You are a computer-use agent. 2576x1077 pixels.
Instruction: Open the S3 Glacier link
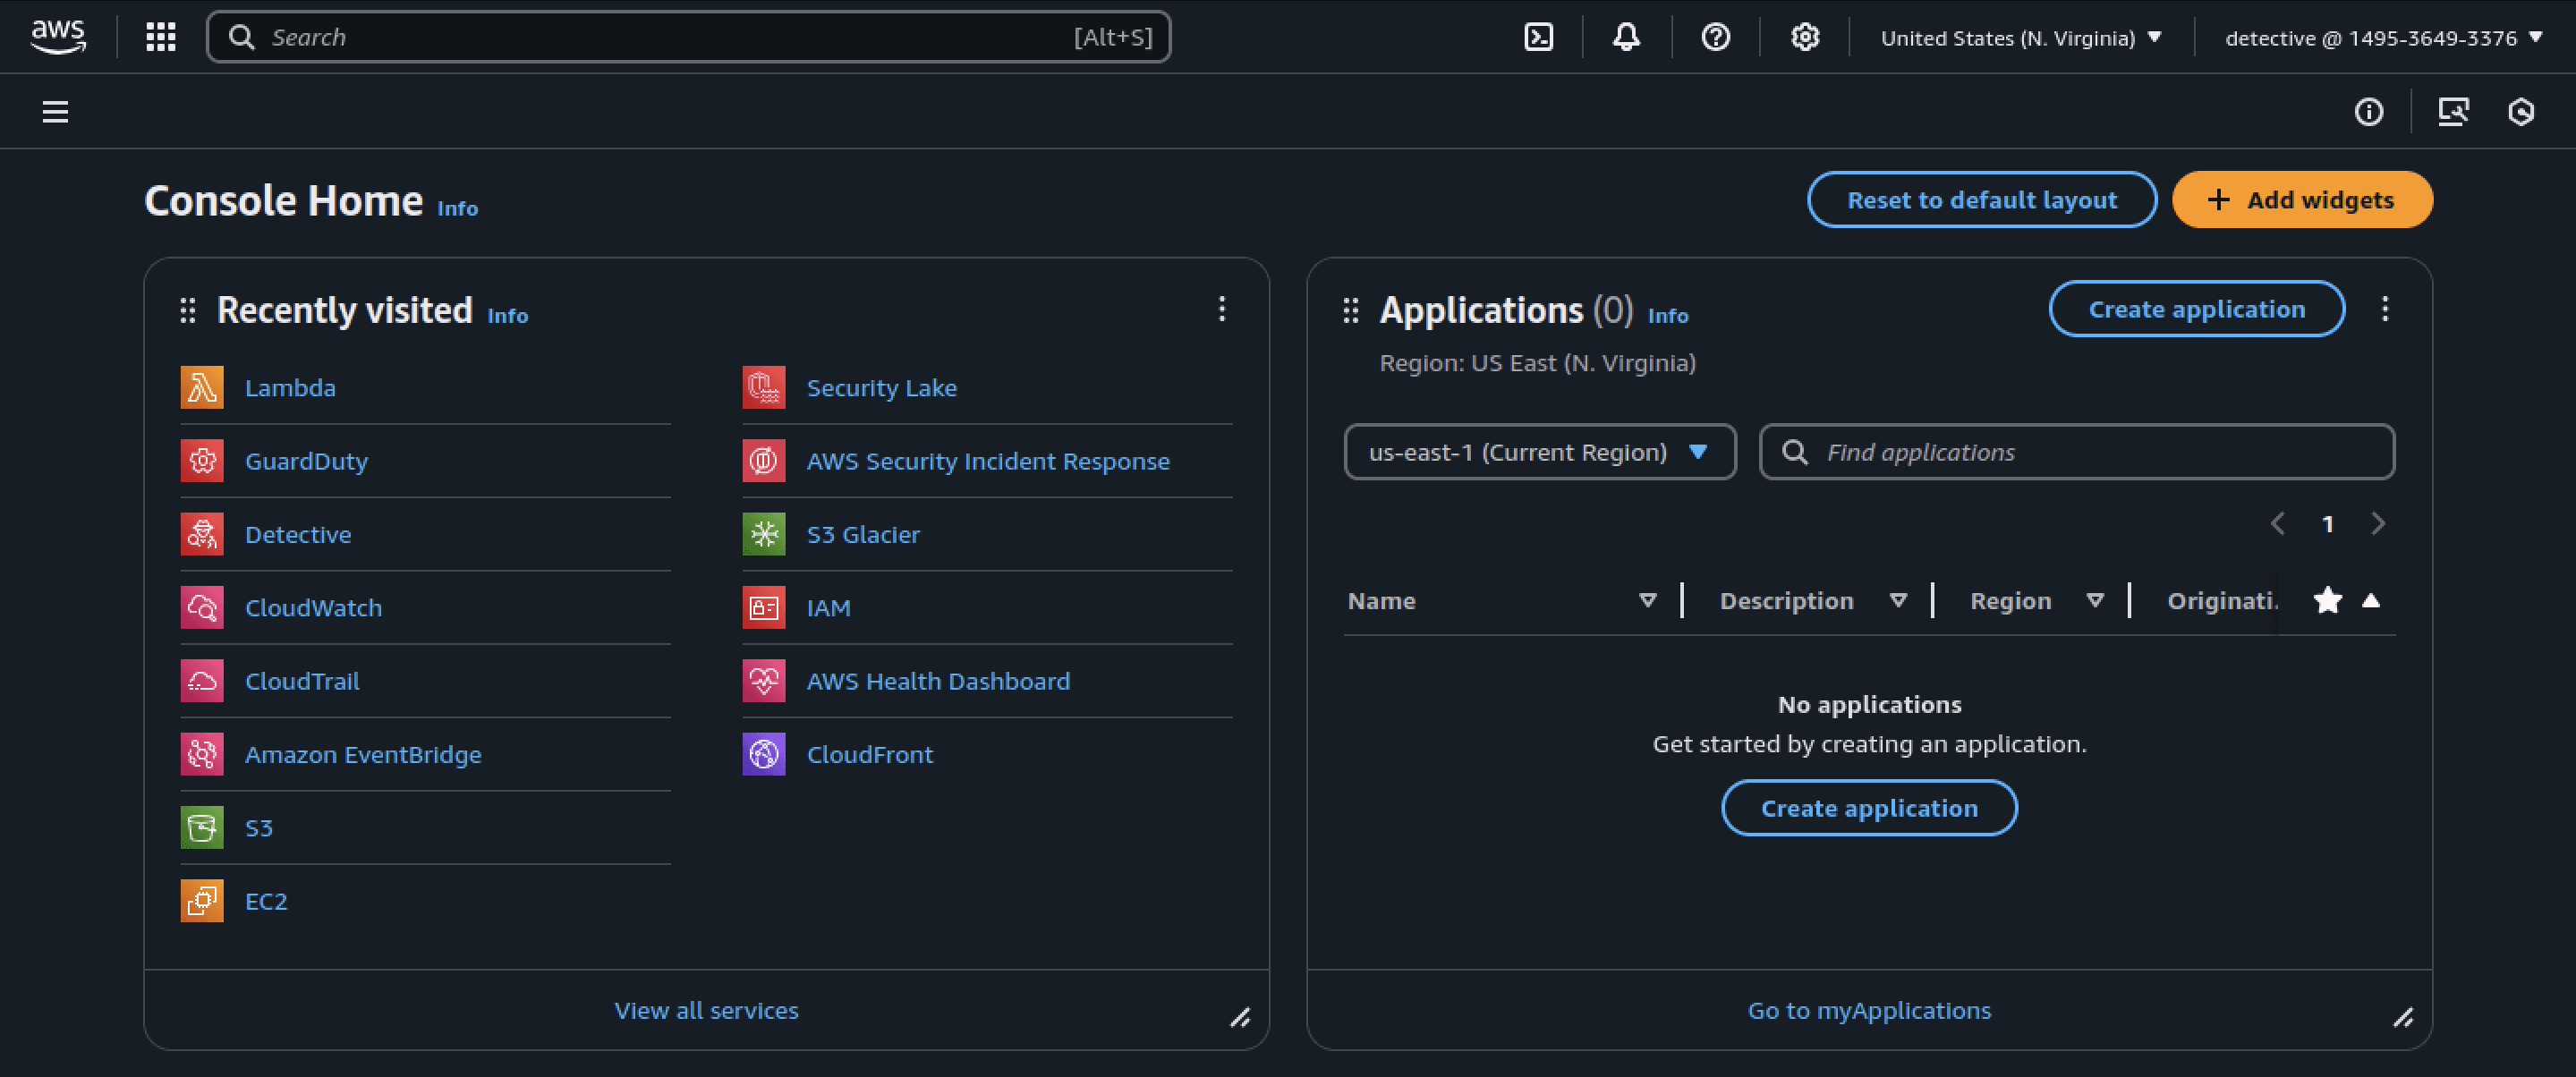[x=863, y=535]
